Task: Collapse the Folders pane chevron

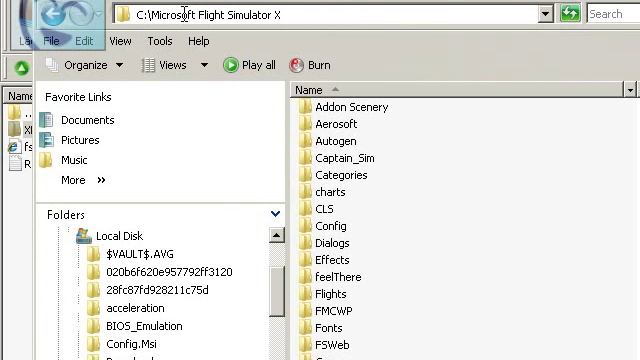Action: (x=276, y=214)
